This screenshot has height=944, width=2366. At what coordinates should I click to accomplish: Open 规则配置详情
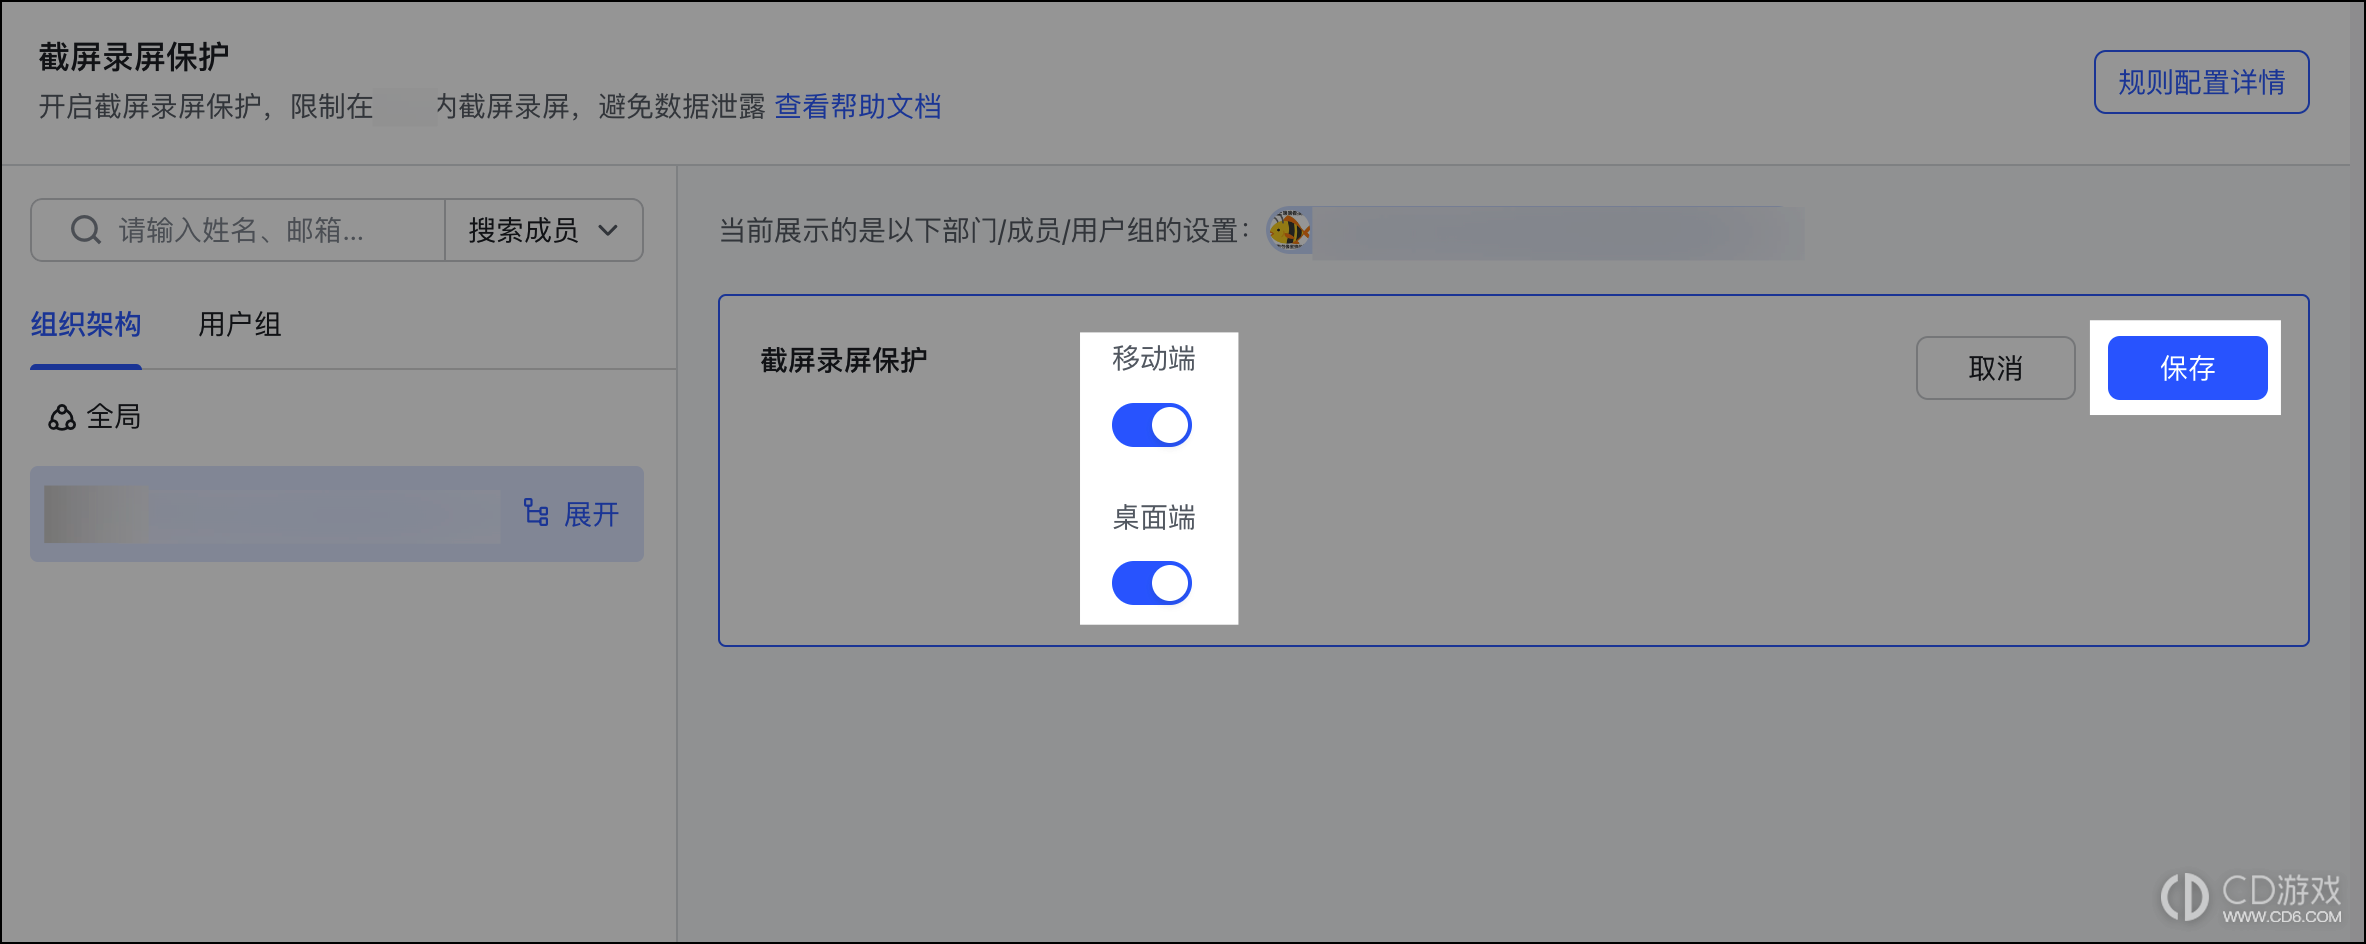click(x=2202, y=82)
